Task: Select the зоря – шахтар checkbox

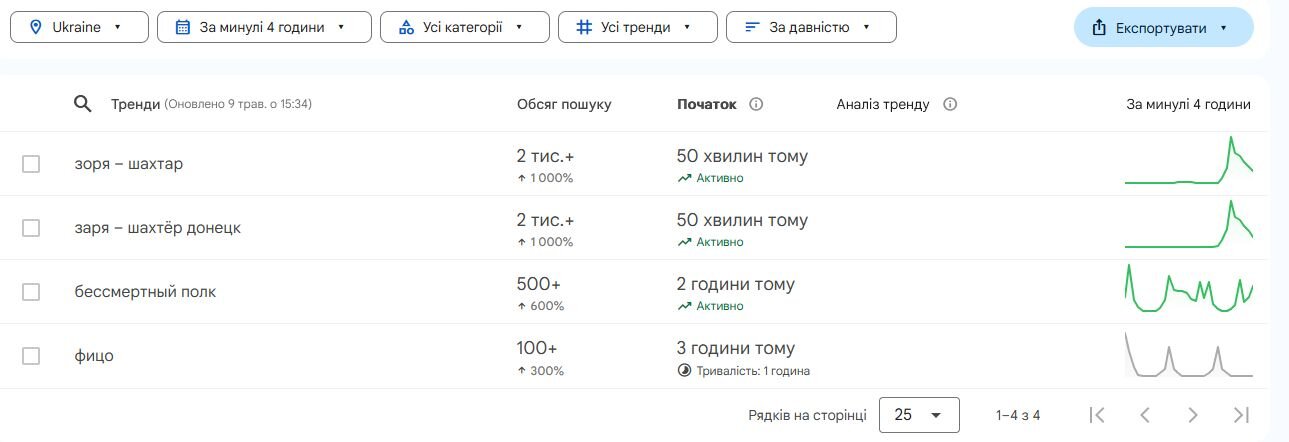Action: (x=31, y=164)
